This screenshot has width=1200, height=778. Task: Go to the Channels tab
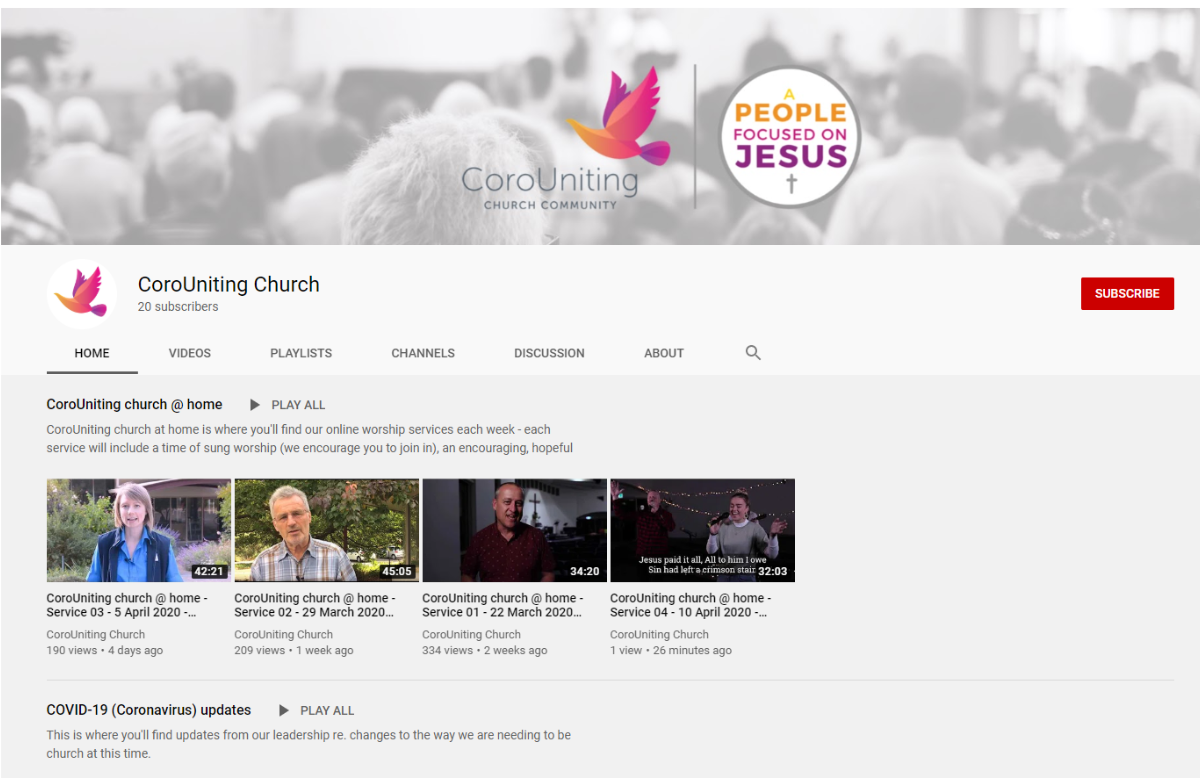(423, 353)
